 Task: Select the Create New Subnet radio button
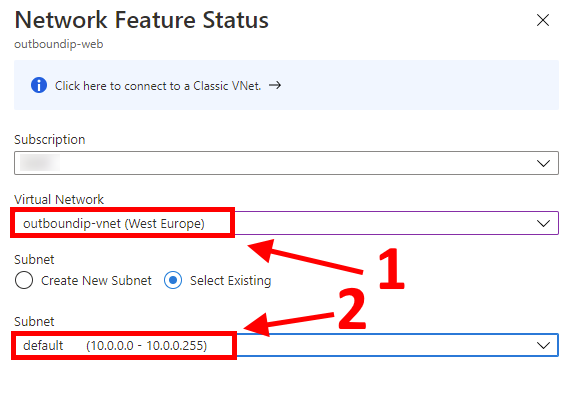[24, 280]
